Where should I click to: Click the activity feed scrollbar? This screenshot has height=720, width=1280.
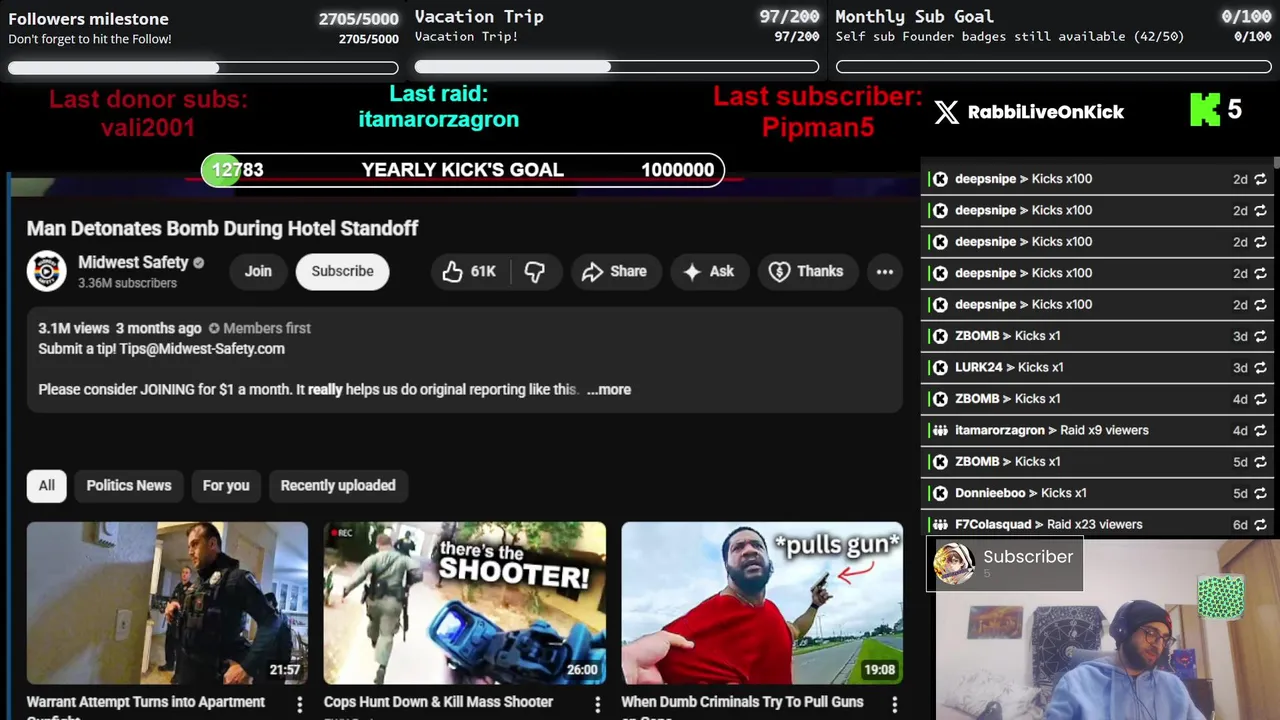[x=1276, y=164]
